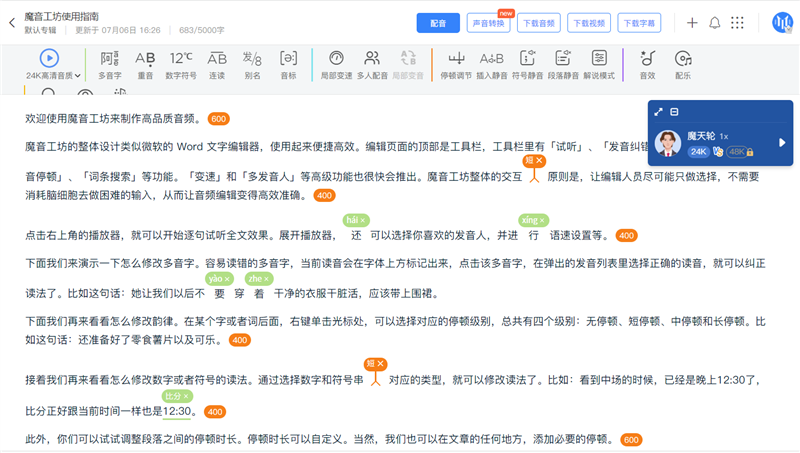Open the apps grid menu
This screenshot has height=453, width=800.
point(738,23)
